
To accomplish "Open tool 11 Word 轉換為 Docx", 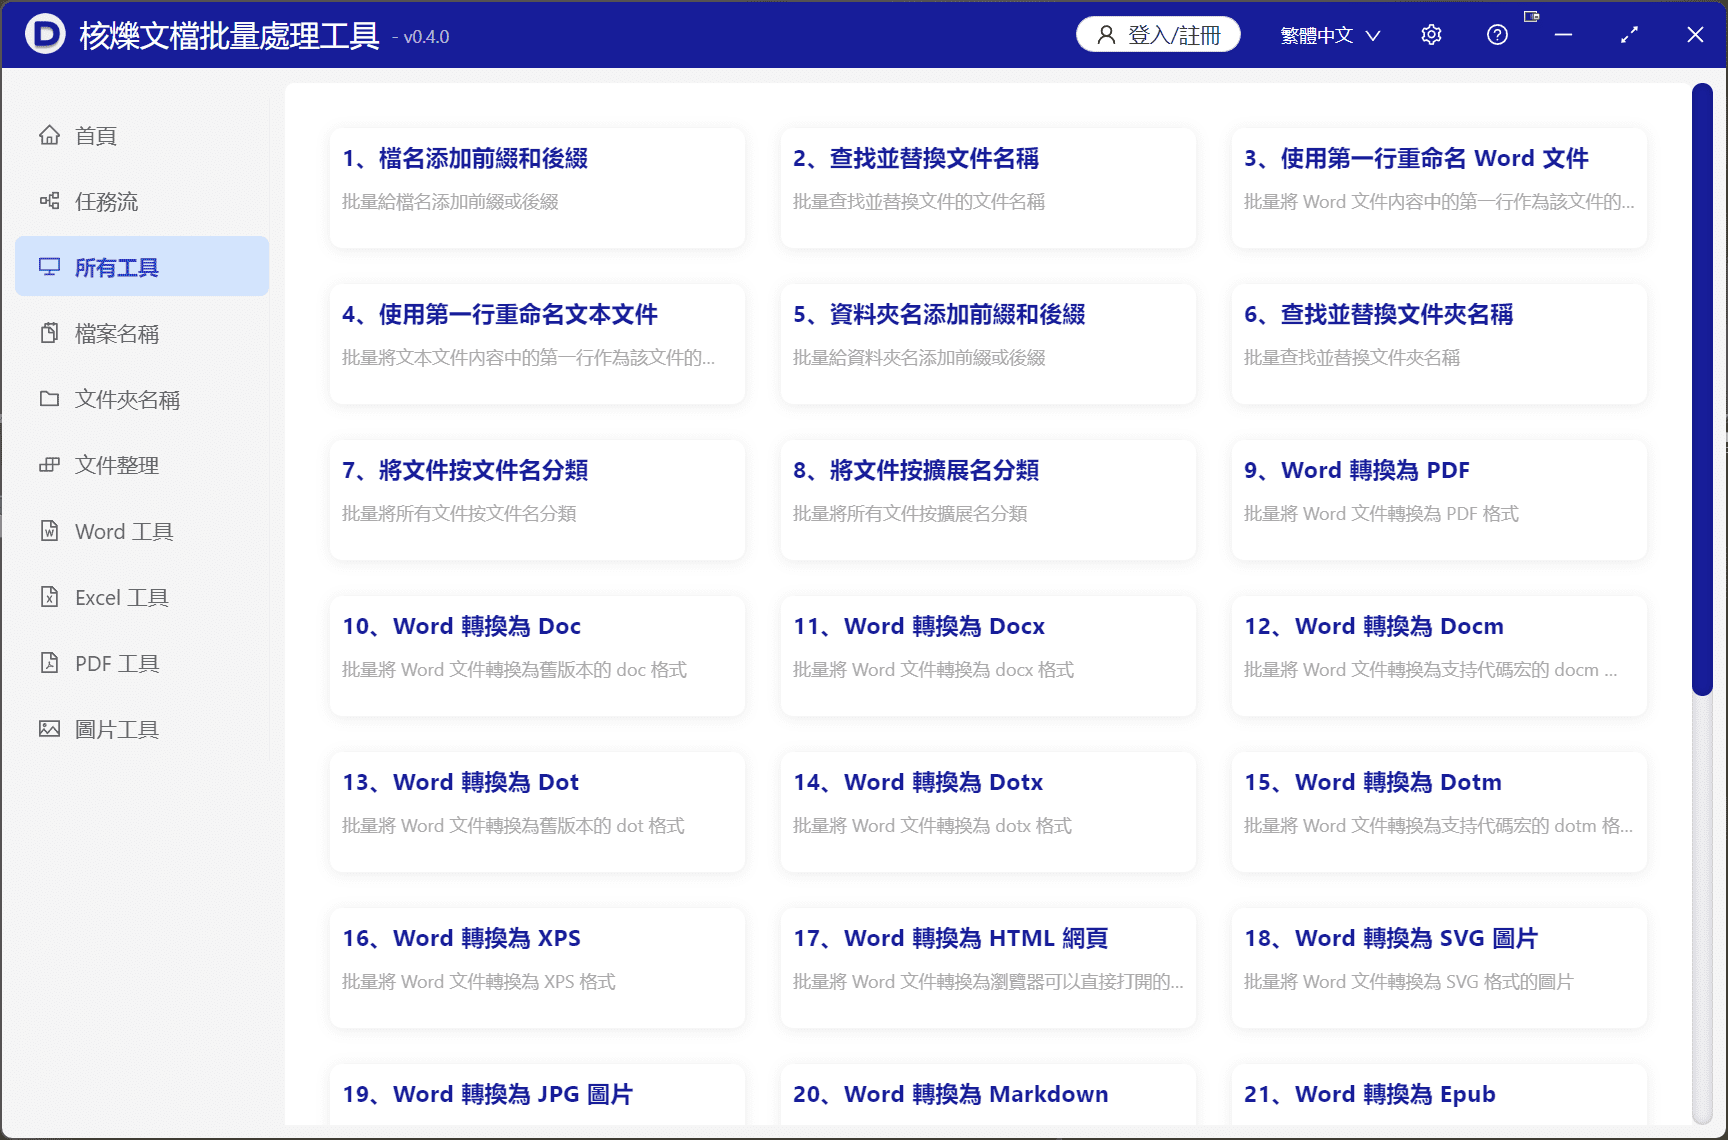I will tap(988, 656).
